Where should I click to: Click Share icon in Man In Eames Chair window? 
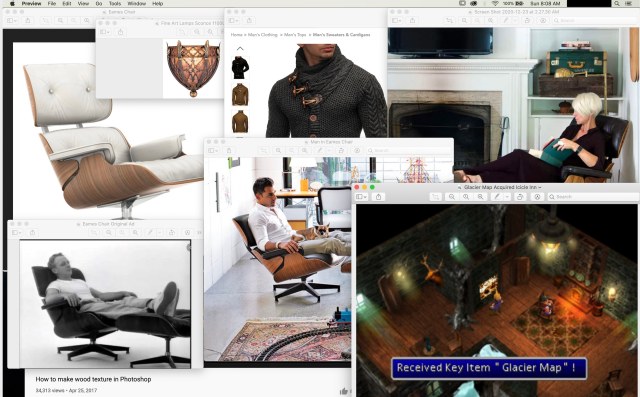[x=229, y=151]
